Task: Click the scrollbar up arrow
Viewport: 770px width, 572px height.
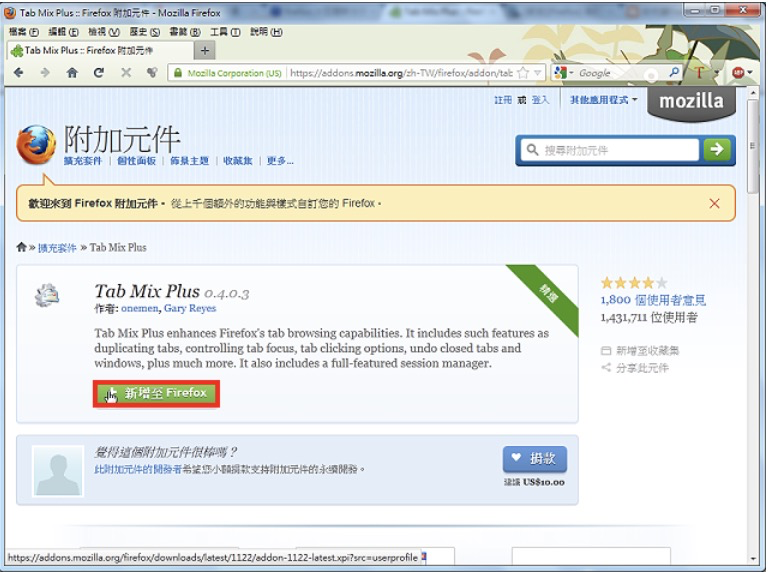Action: pyautogui.click(x=753, y=93)
